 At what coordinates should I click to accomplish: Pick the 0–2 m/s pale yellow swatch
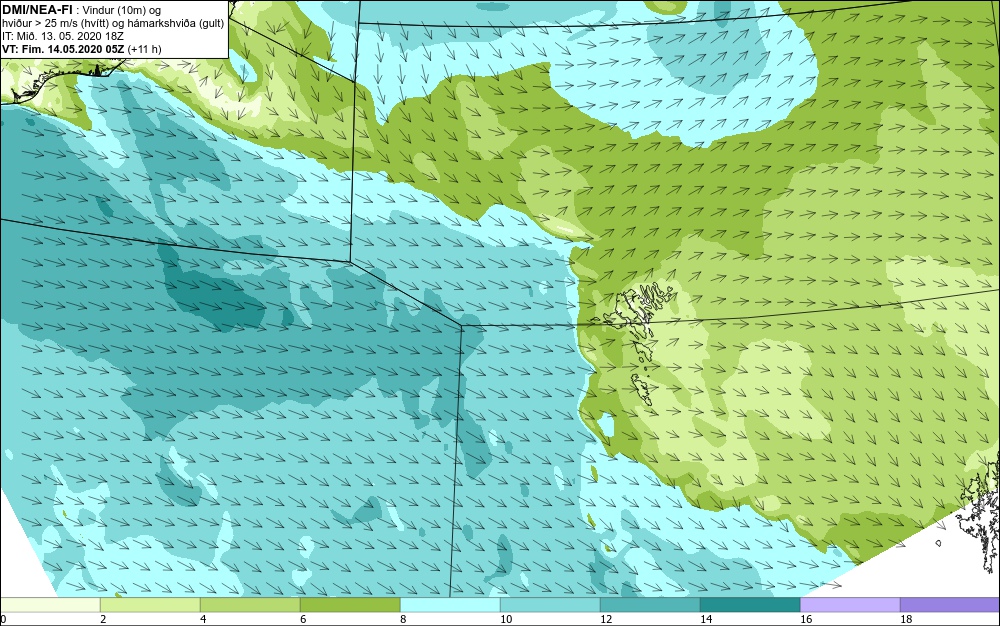(x=50, y=604)
